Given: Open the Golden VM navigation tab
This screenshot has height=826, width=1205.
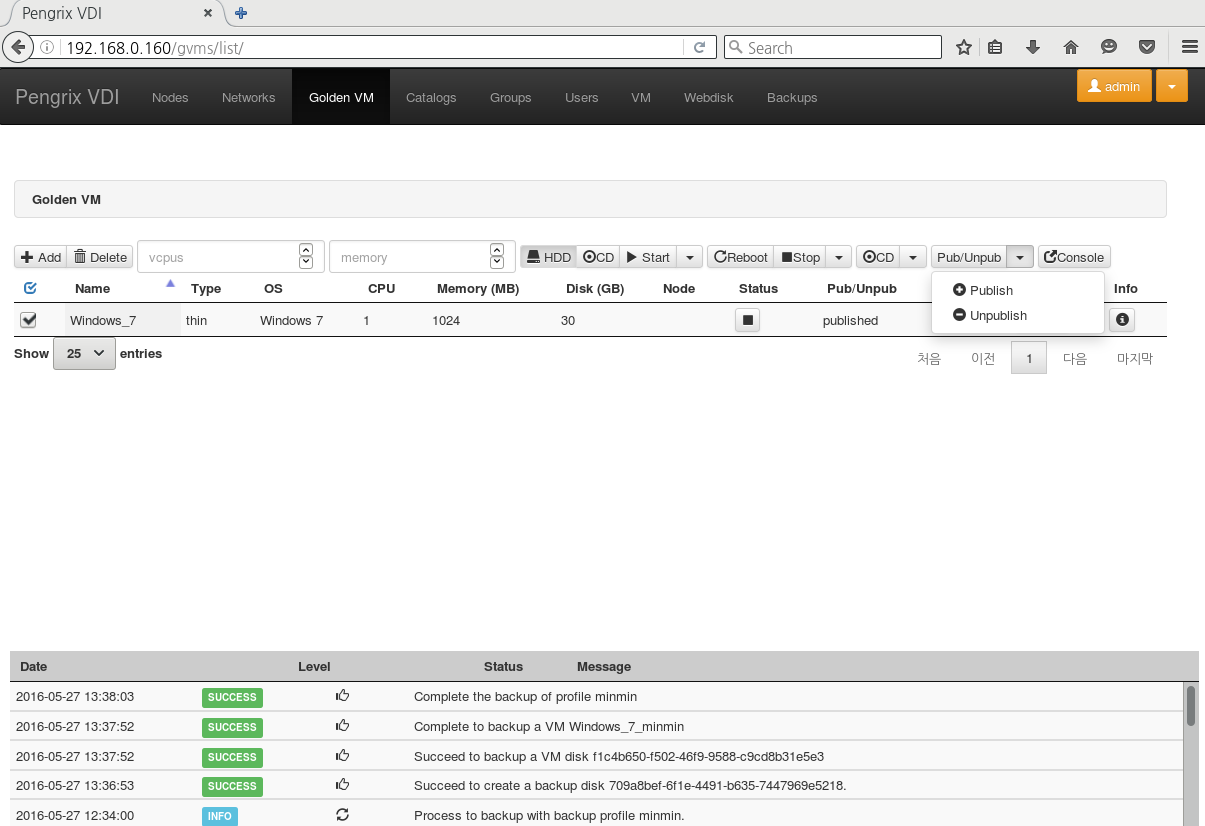Looking at the screenshot, I should (x=341, y=97).
